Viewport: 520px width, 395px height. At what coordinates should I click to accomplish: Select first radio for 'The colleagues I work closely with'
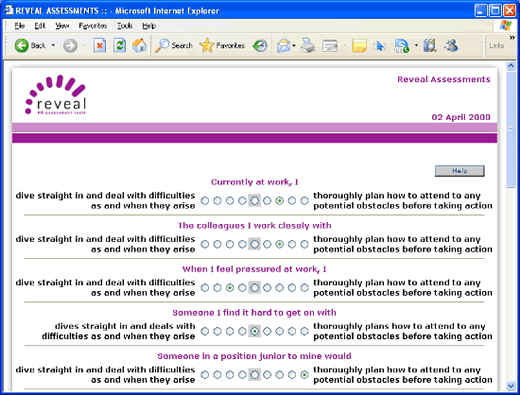point(205,244)
